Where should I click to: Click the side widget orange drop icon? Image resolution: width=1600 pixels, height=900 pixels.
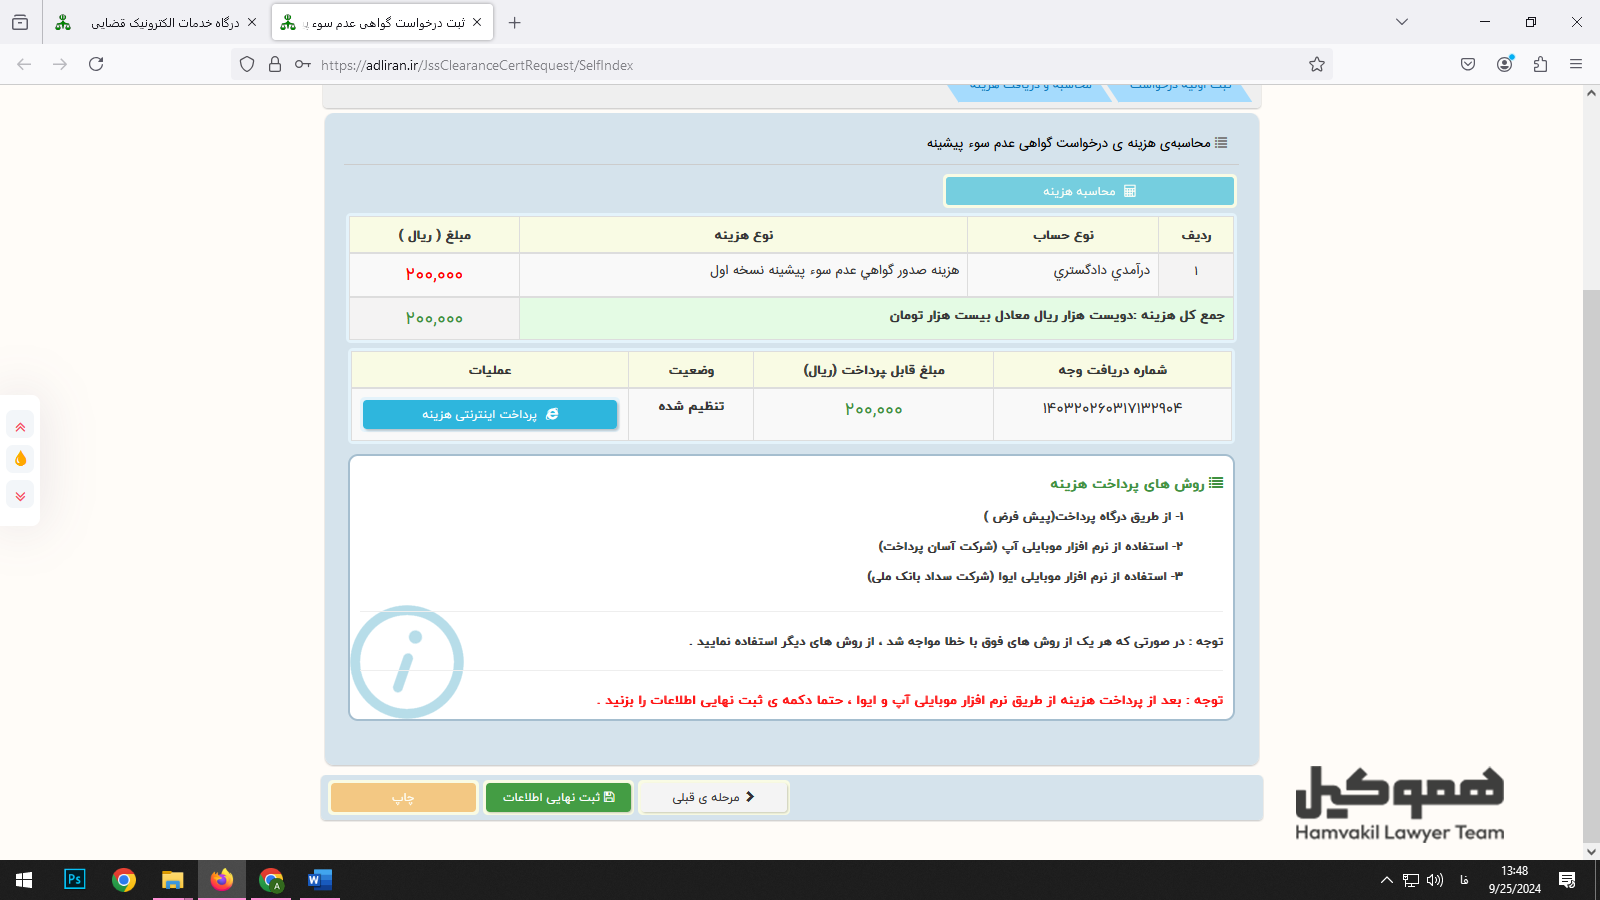click(x=20, y=459)
